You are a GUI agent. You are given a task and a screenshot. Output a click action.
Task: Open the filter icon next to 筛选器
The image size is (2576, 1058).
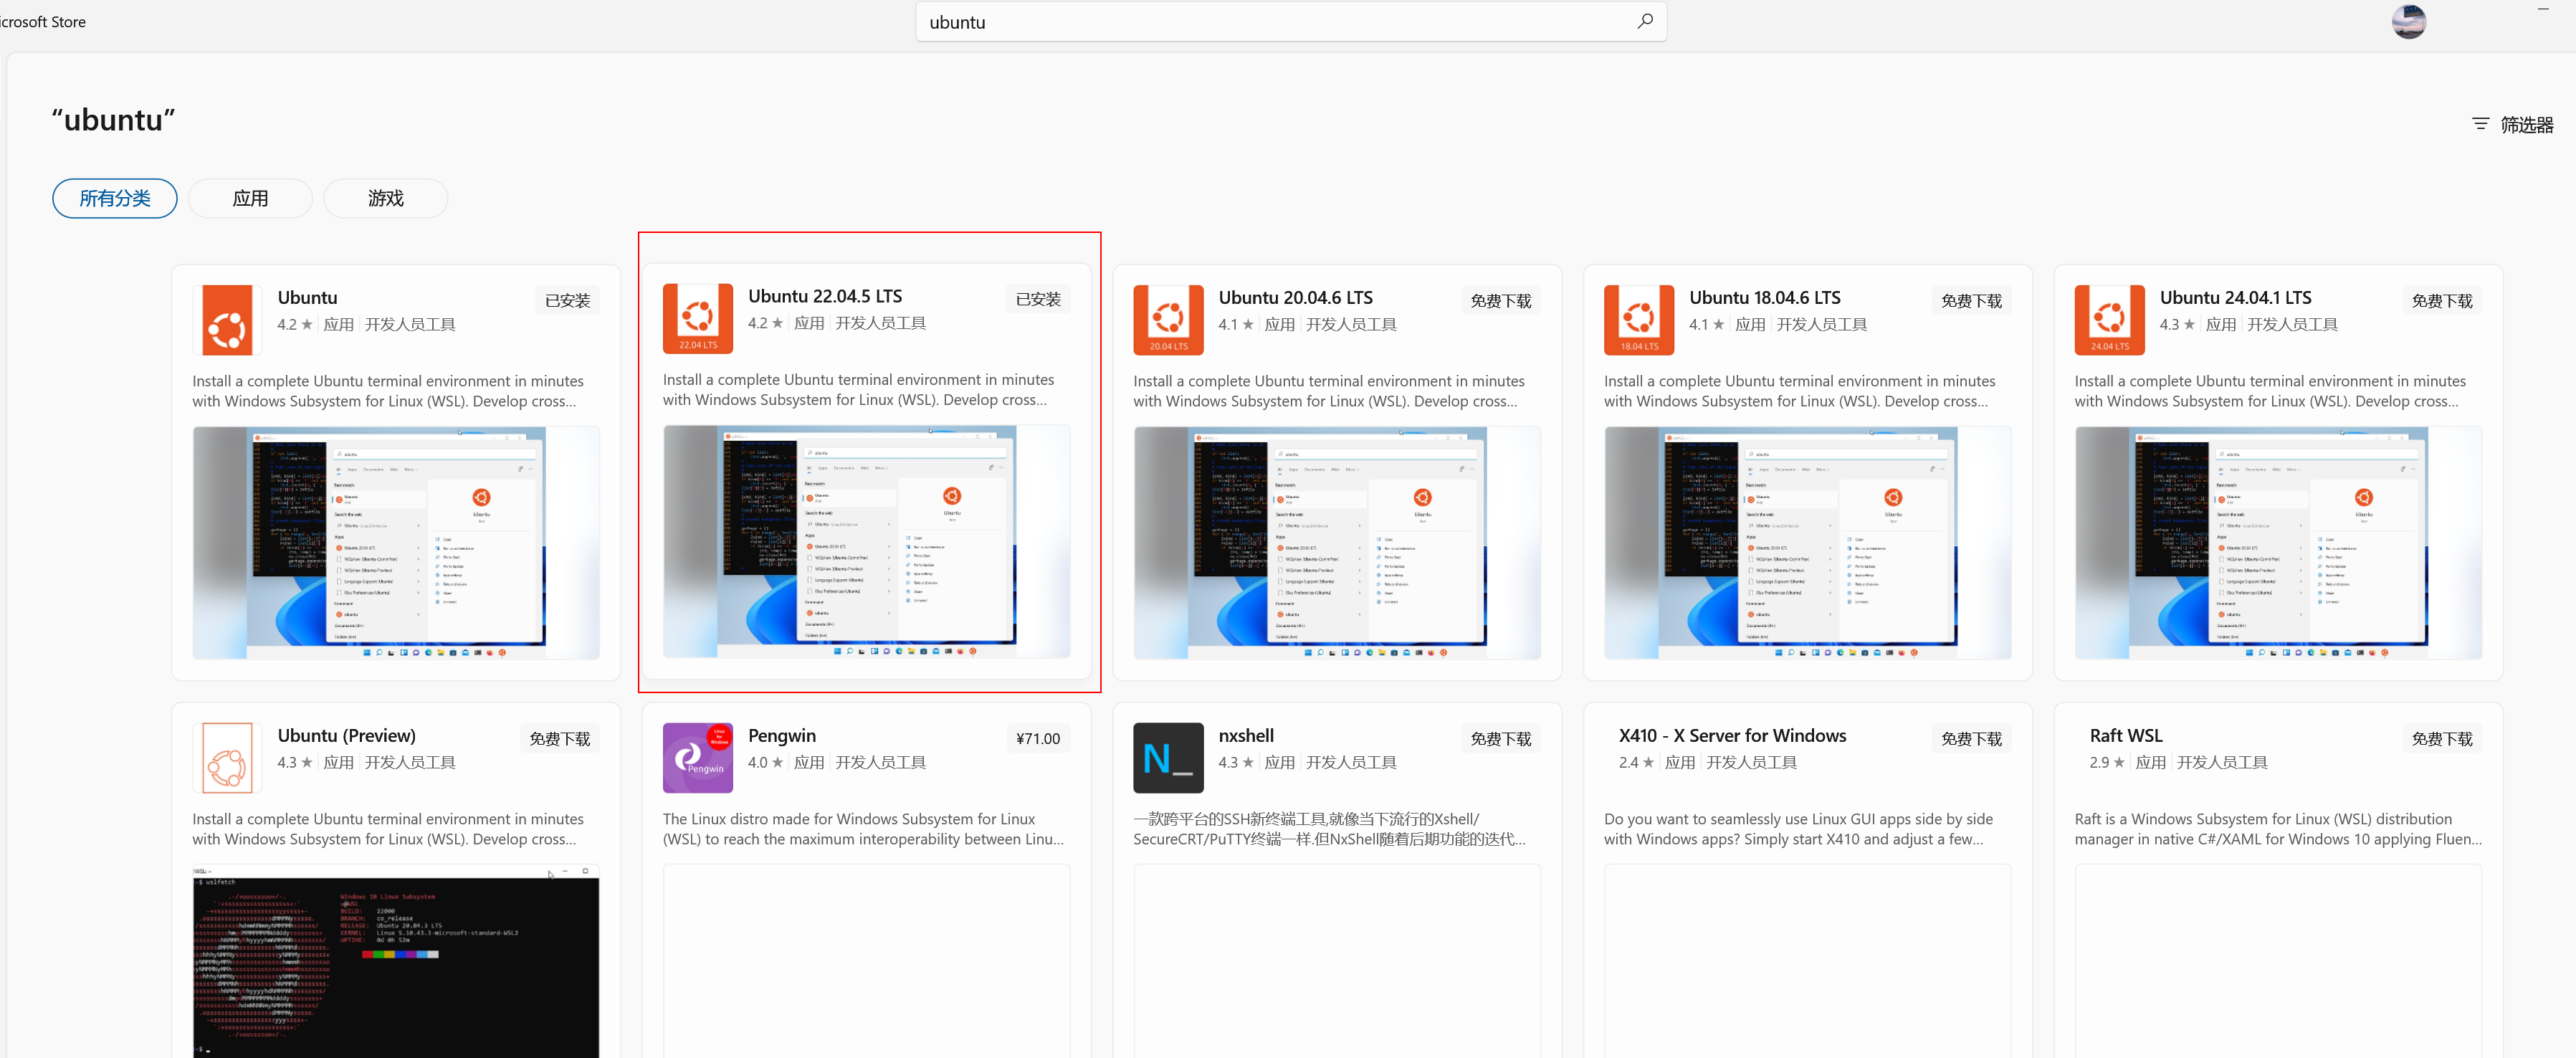[x=2480, y=124]
